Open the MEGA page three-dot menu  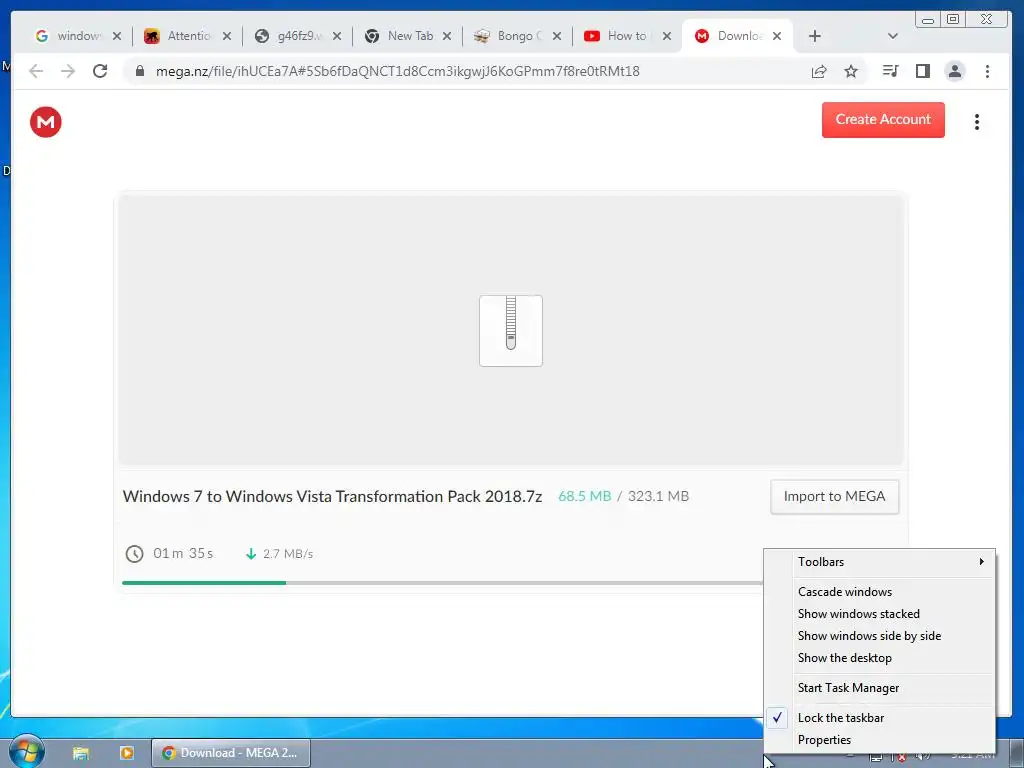[977, 122]
